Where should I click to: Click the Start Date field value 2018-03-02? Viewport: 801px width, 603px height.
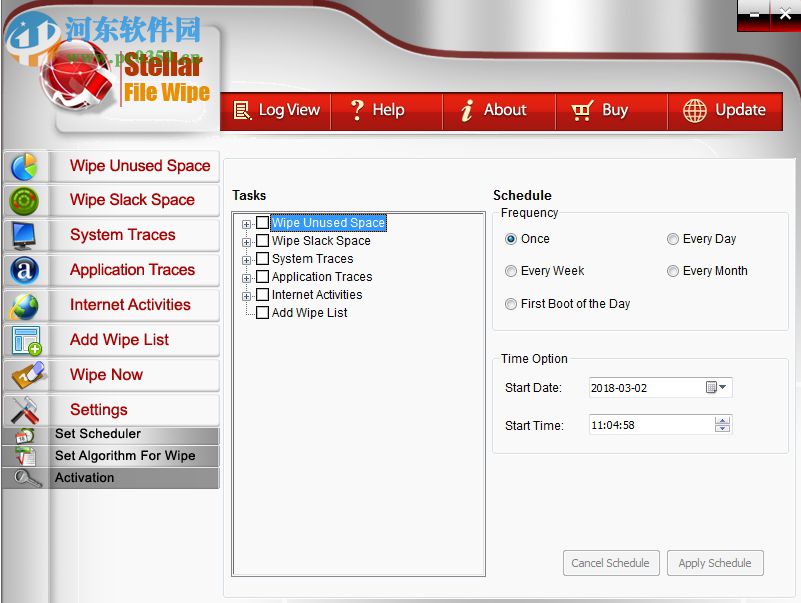(619, 388)
